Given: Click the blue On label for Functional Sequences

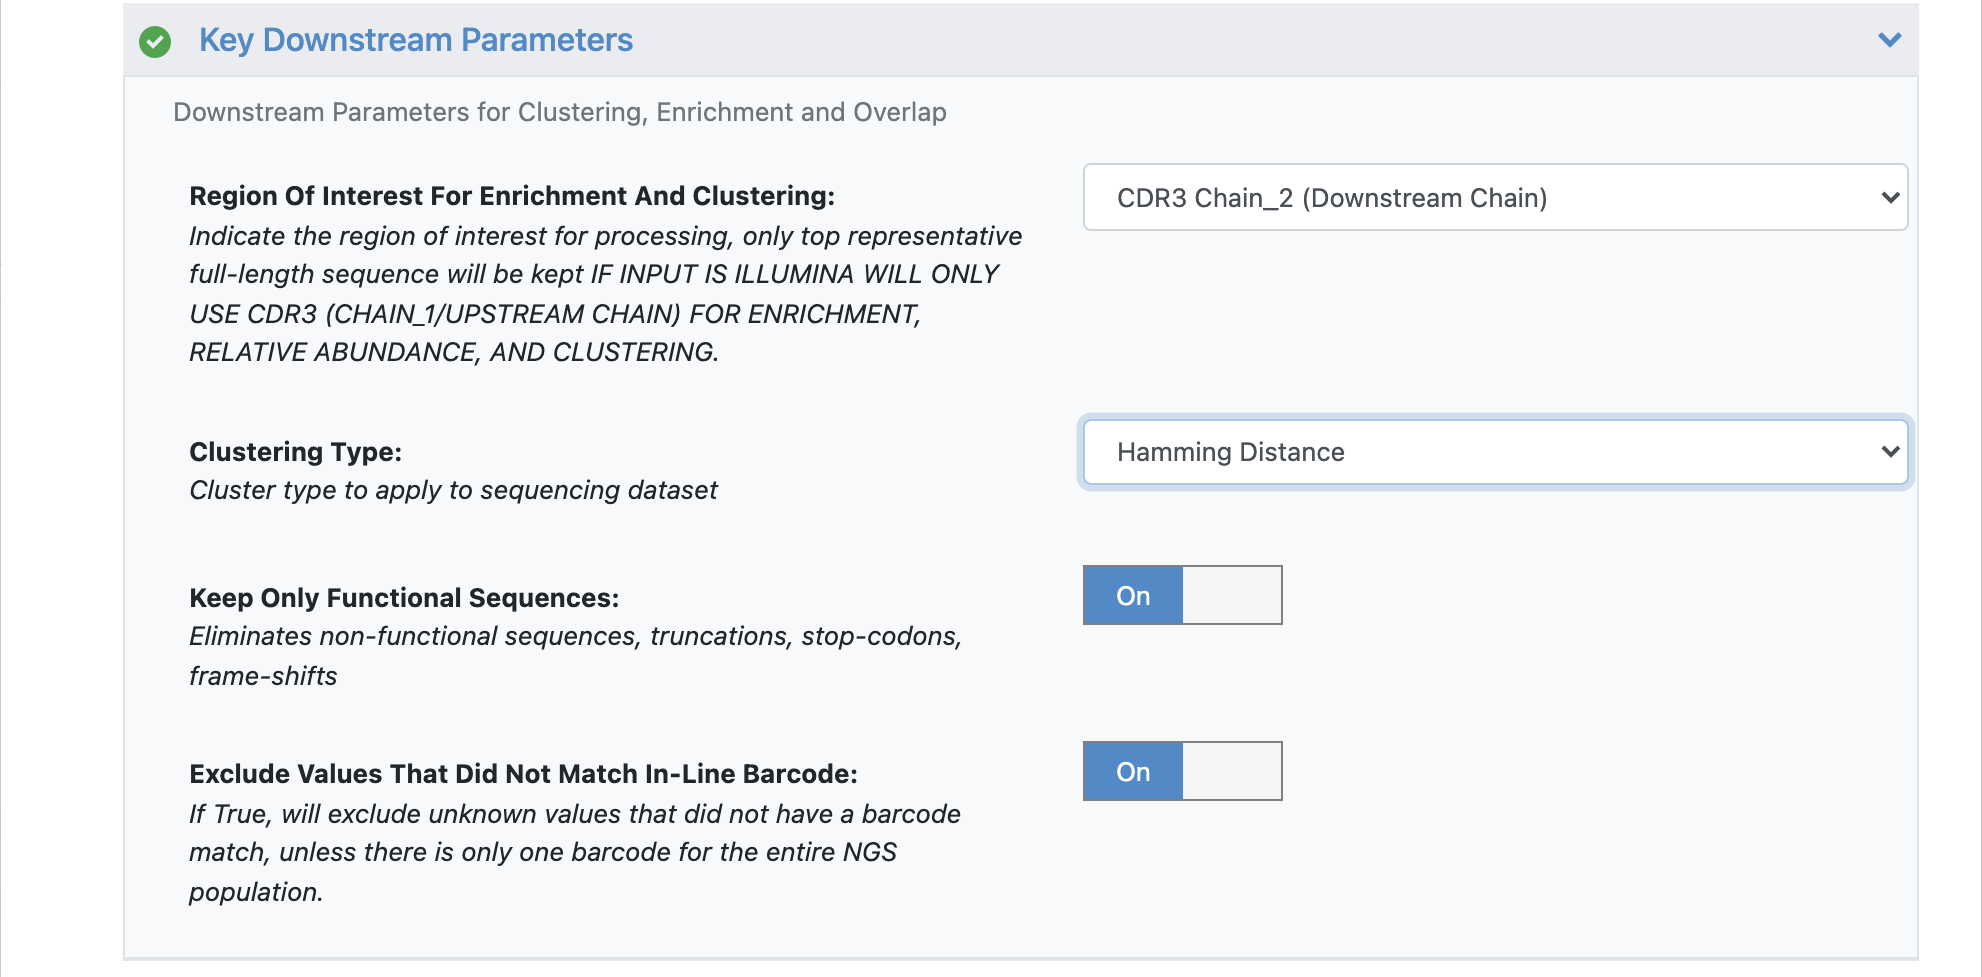Looking at the screenshot, I should coord(1133,595).
